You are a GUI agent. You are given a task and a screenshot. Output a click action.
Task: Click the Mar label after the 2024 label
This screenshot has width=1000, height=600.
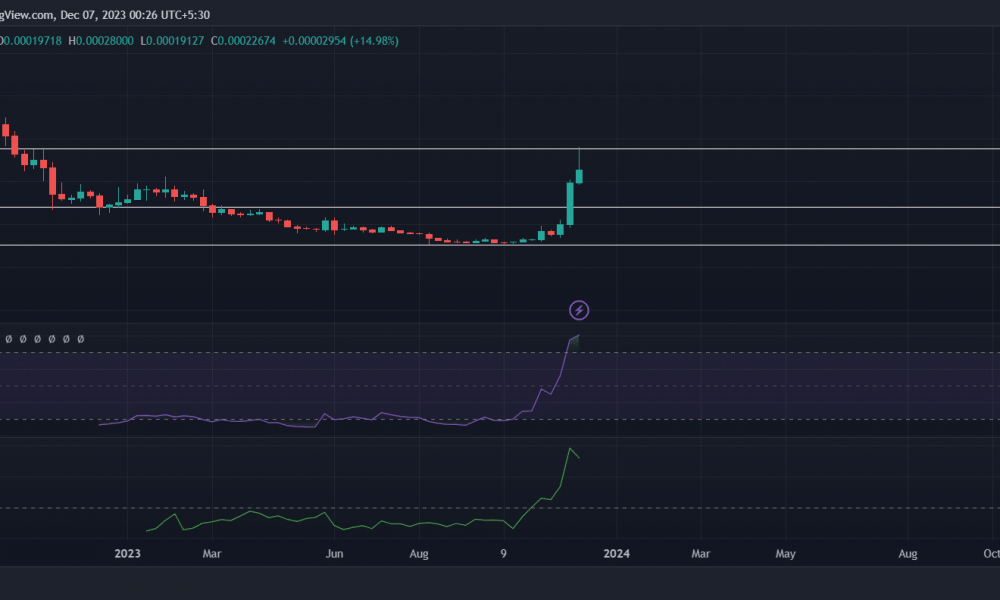700,553
